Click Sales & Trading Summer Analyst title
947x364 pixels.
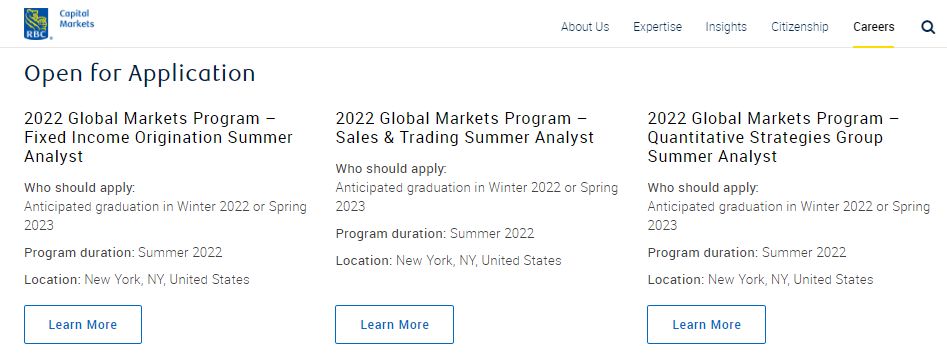(465, 128)
